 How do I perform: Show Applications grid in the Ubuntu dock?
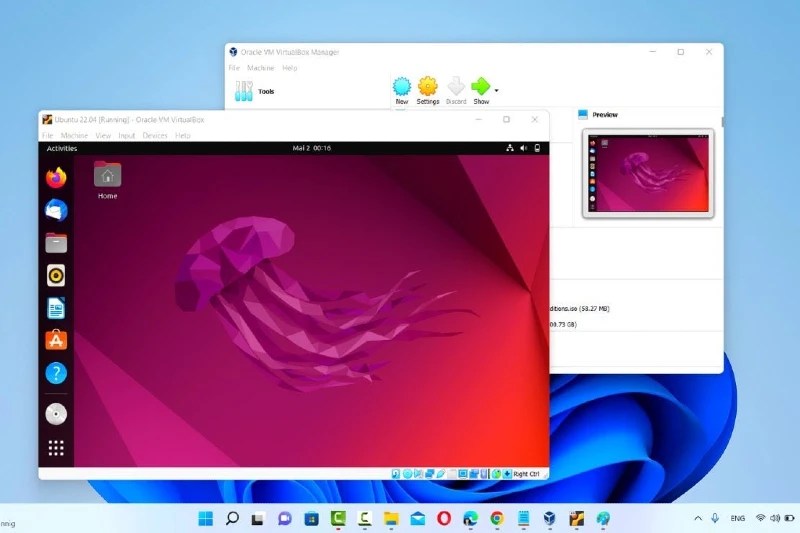click(56, 448)
